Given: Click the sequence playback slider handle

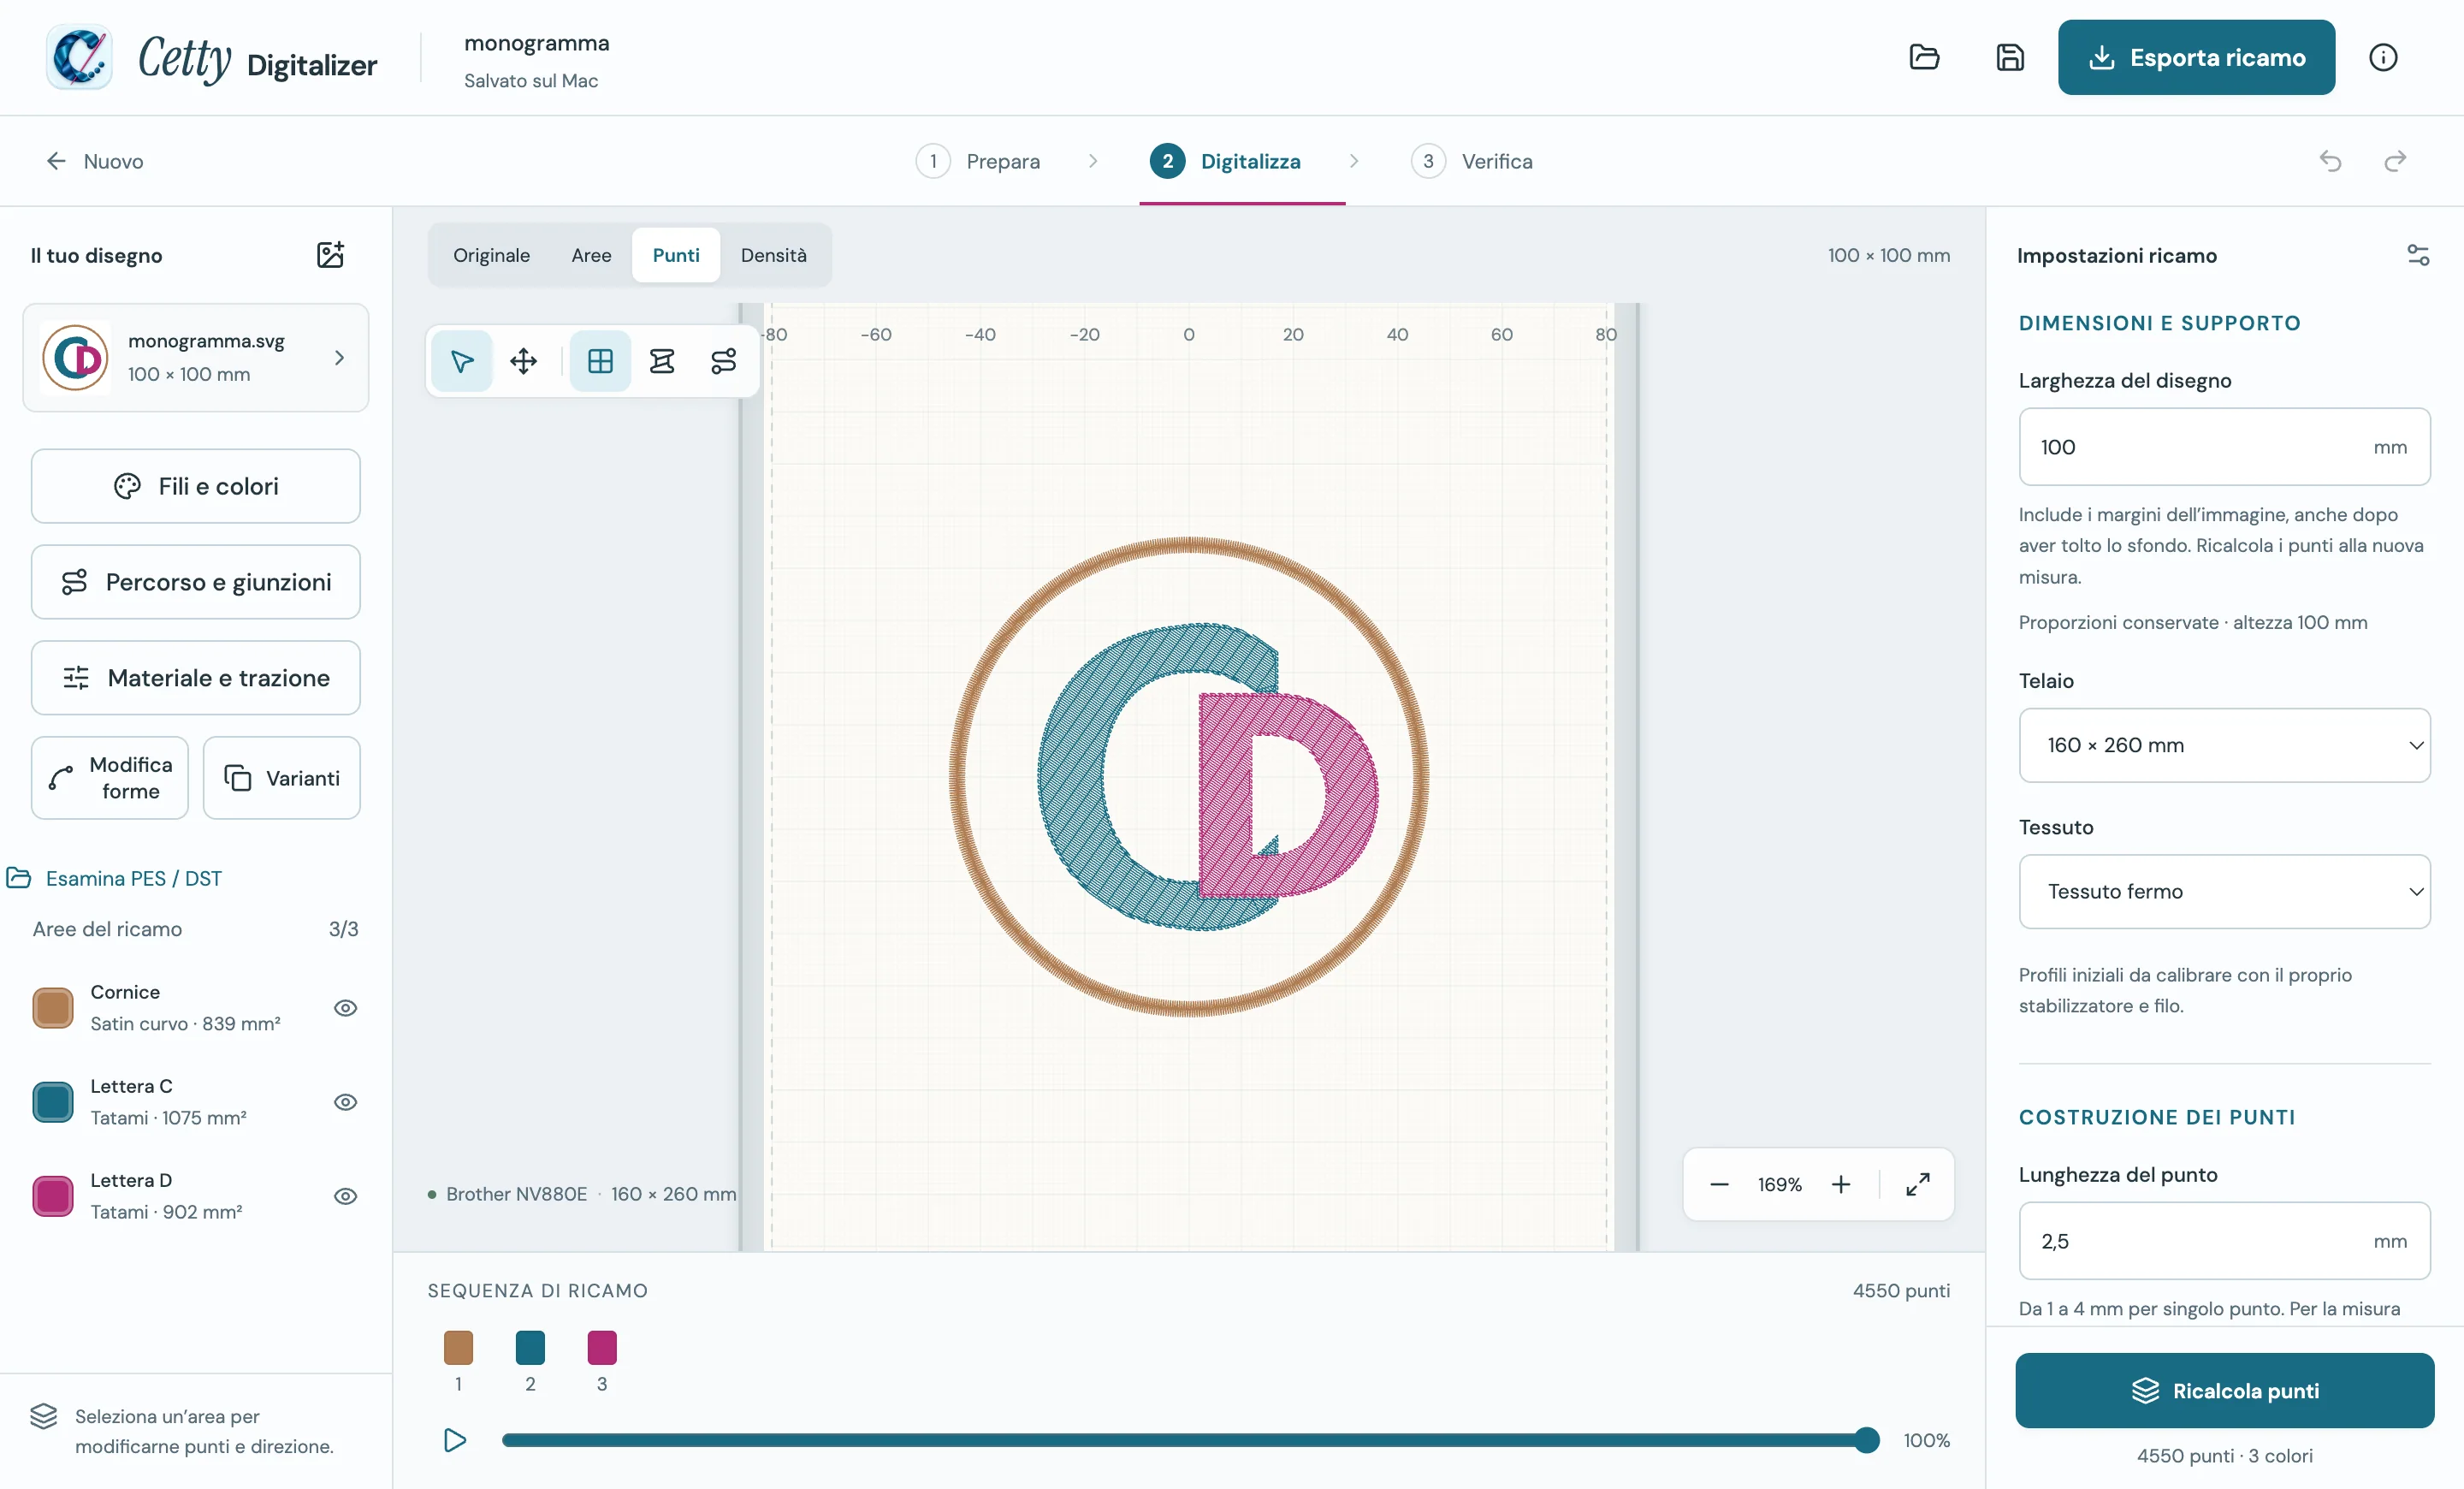Looking at the screenshot, I should pos(1866,1440).
